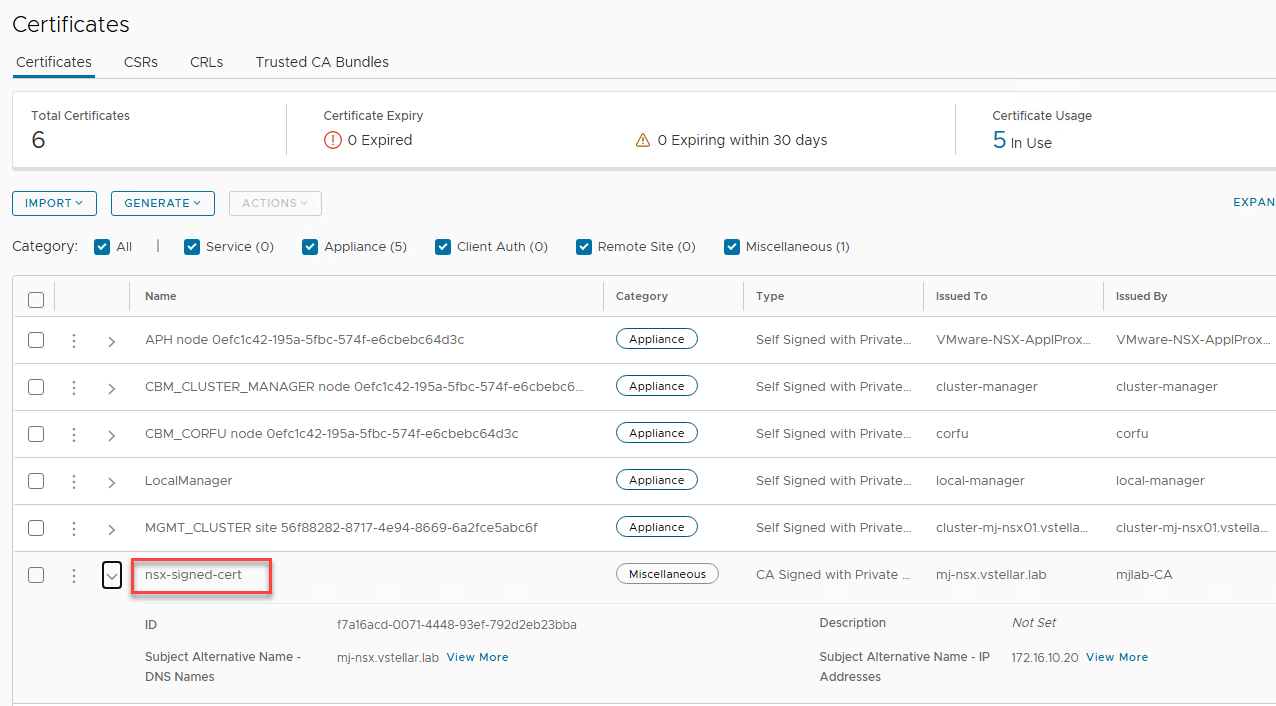Viewport: 1276px width, 706px height.
Task: Expand the LocalManager certificate row
Action: [112, 482]
